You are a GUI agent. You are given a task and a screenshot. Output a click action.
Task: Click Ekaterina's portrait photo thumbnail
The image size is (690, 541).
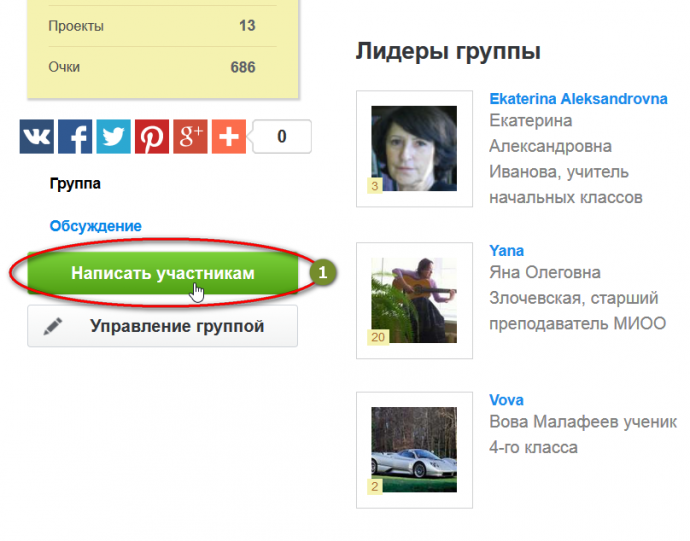[x=414, y=148]
